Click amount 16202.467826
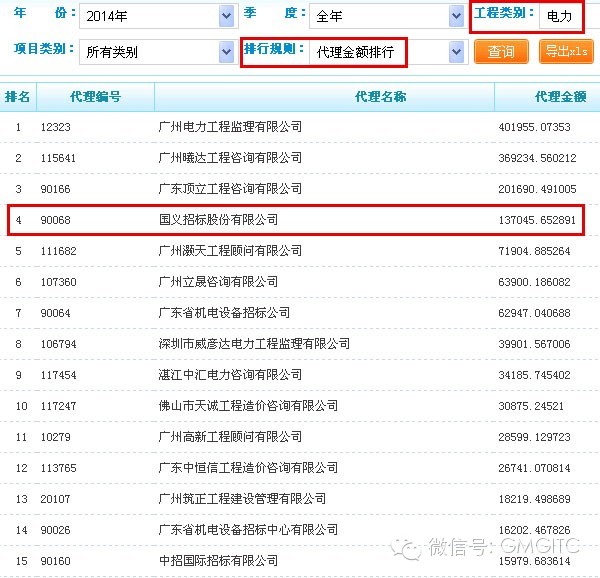Screen dimensions: 600x578 tap(534, 530)
